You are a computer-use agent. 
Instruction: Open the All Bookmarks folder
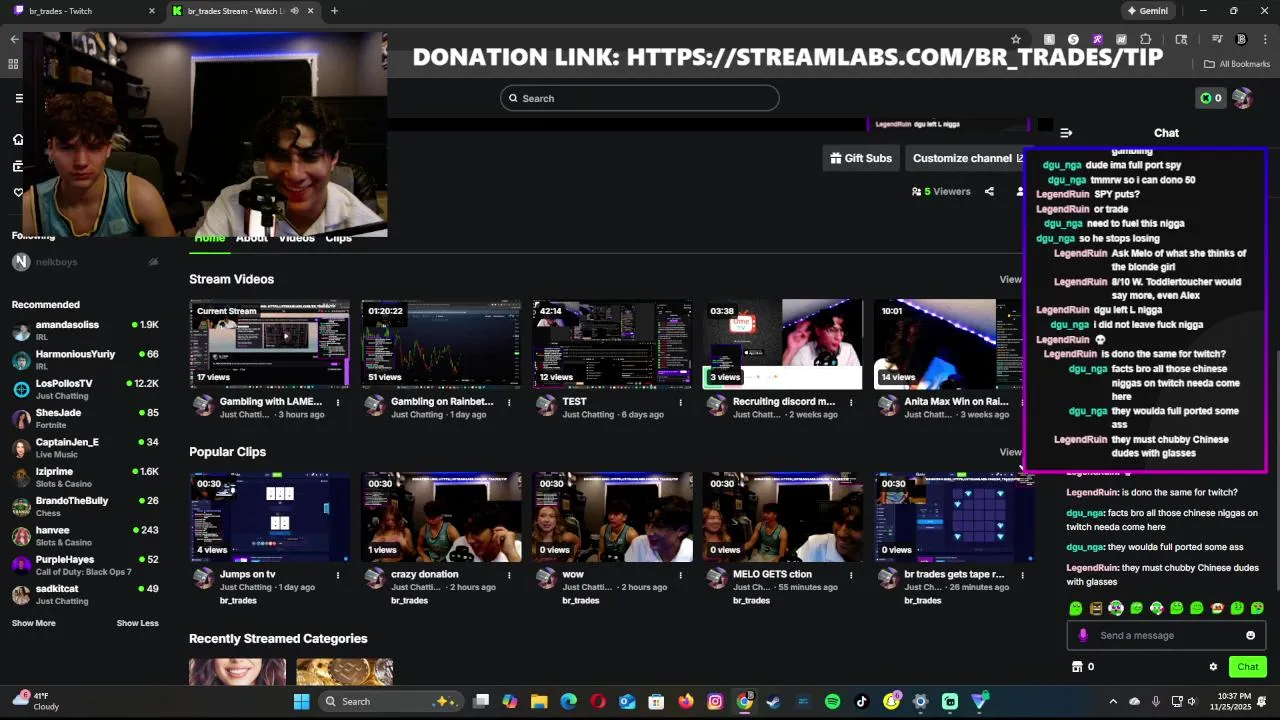point(1237,64)
